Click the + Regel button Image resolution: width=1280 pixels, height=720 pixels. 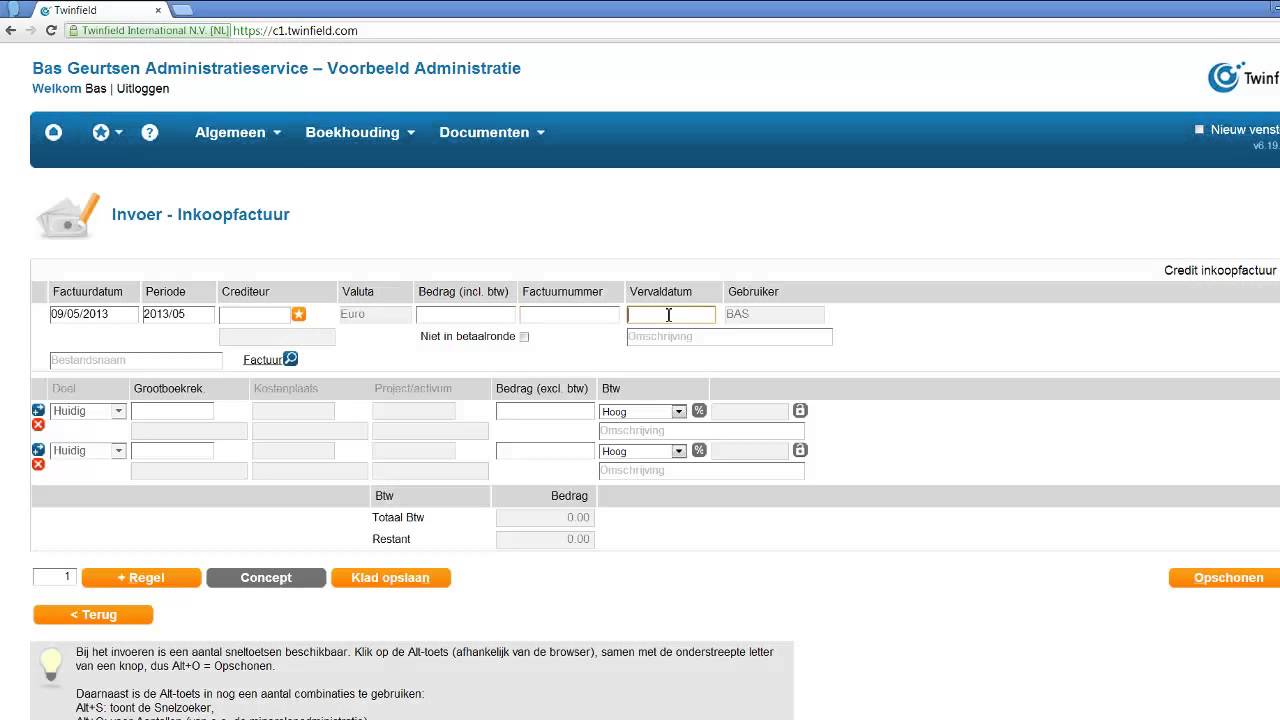pyautogui.click(x=141, y=578)
